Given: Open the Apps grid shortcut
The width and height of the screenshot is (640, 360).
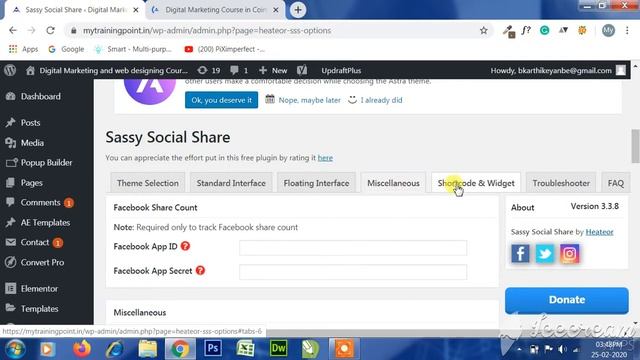Looking at the screenshot, I should (x=24, y=49).
